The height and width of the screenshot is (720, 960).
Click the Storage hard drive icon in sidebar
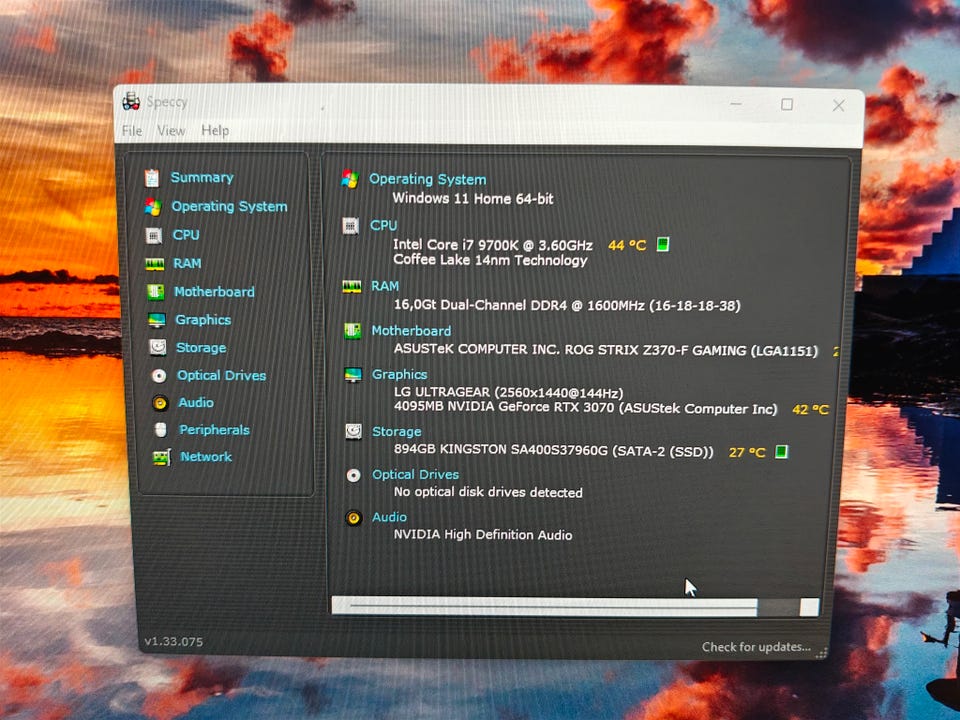(158, 348)
